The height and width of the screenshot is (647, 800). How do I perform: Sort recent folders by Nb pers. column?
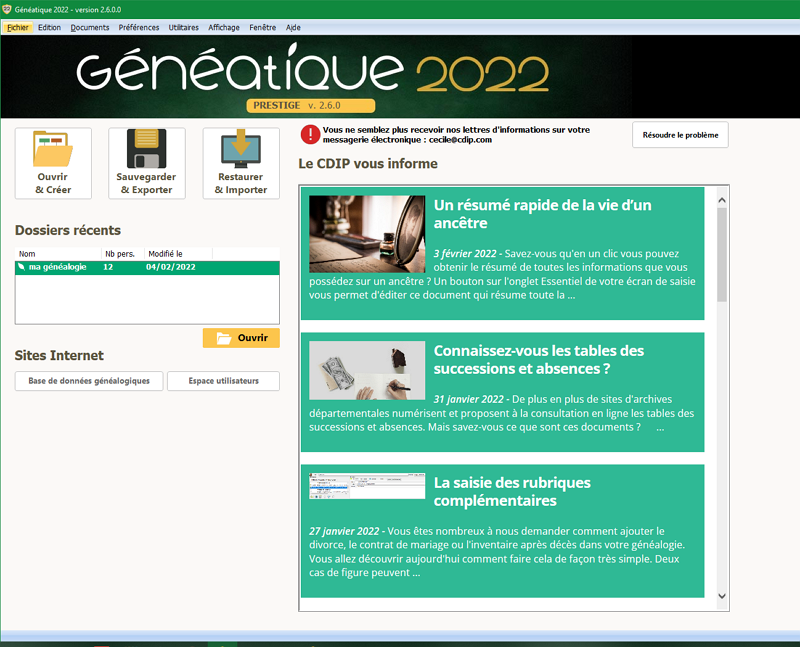[x=122, y=254]
